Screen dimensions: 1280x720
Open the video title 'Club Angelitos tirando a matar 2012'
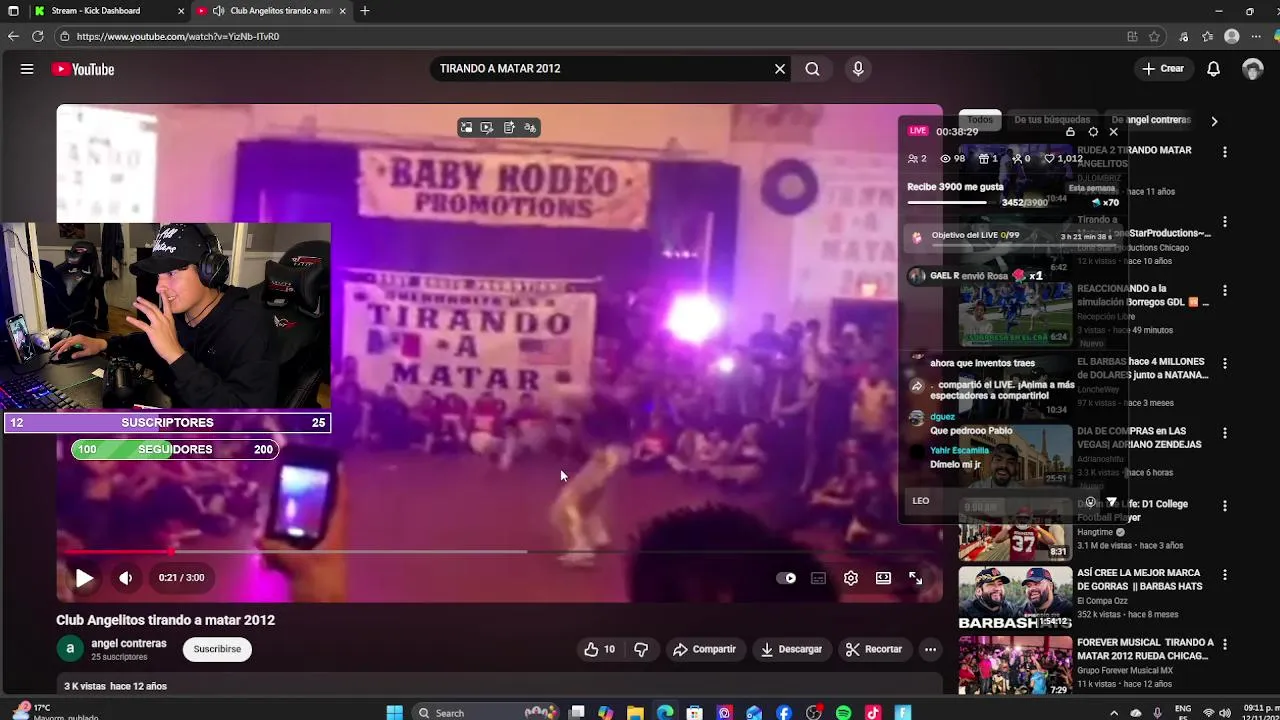[166, 620]
